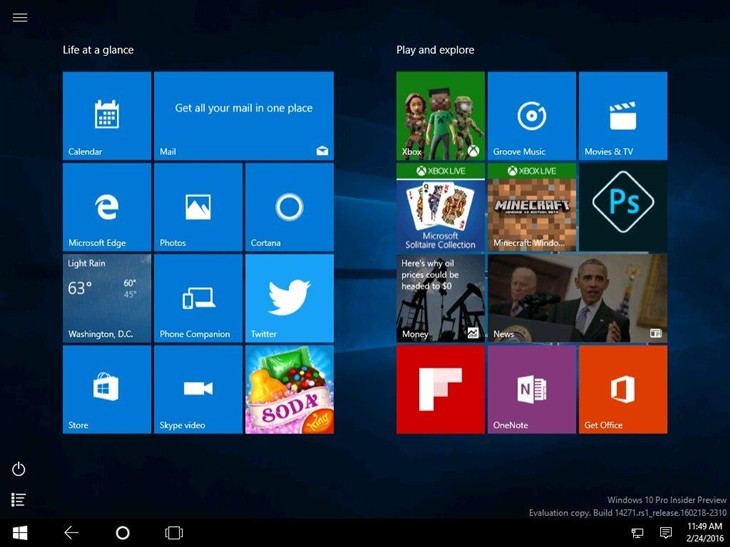Image resolution: width=730 pixels, height=547 pixels.
Task: Show the All apps list
Action: click(x=18, y=499)
